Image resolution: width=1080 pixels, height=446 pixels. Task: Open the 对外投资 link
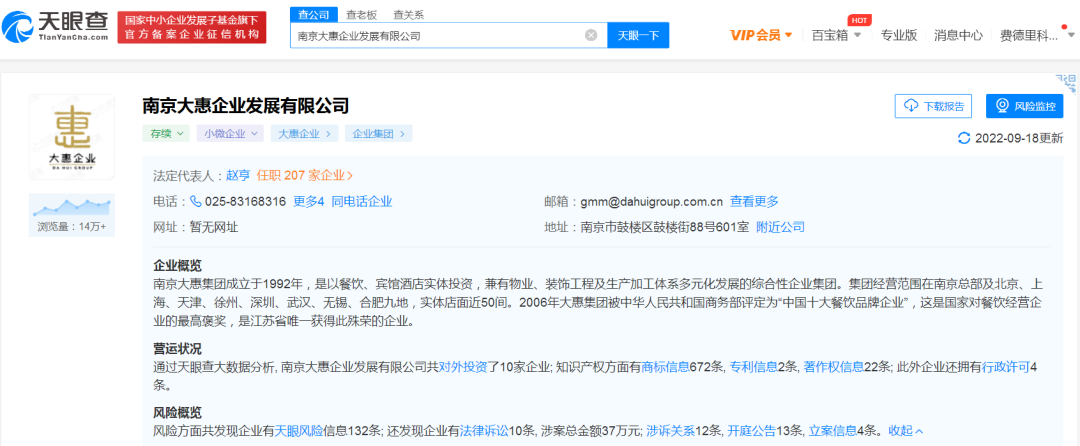pos(463,367)
